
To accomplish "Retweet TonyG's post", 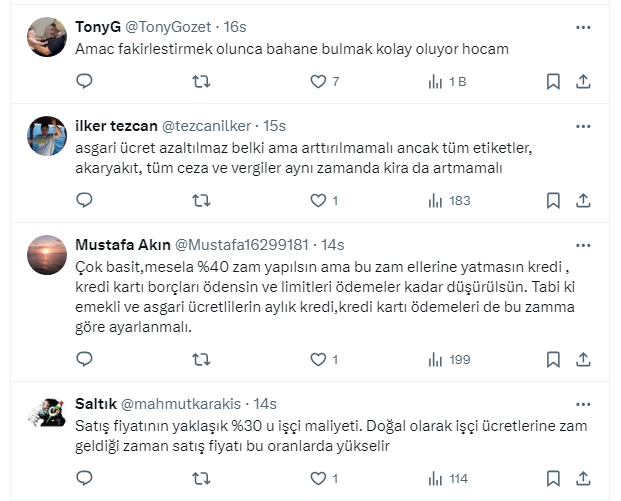I will pos(200,82).
